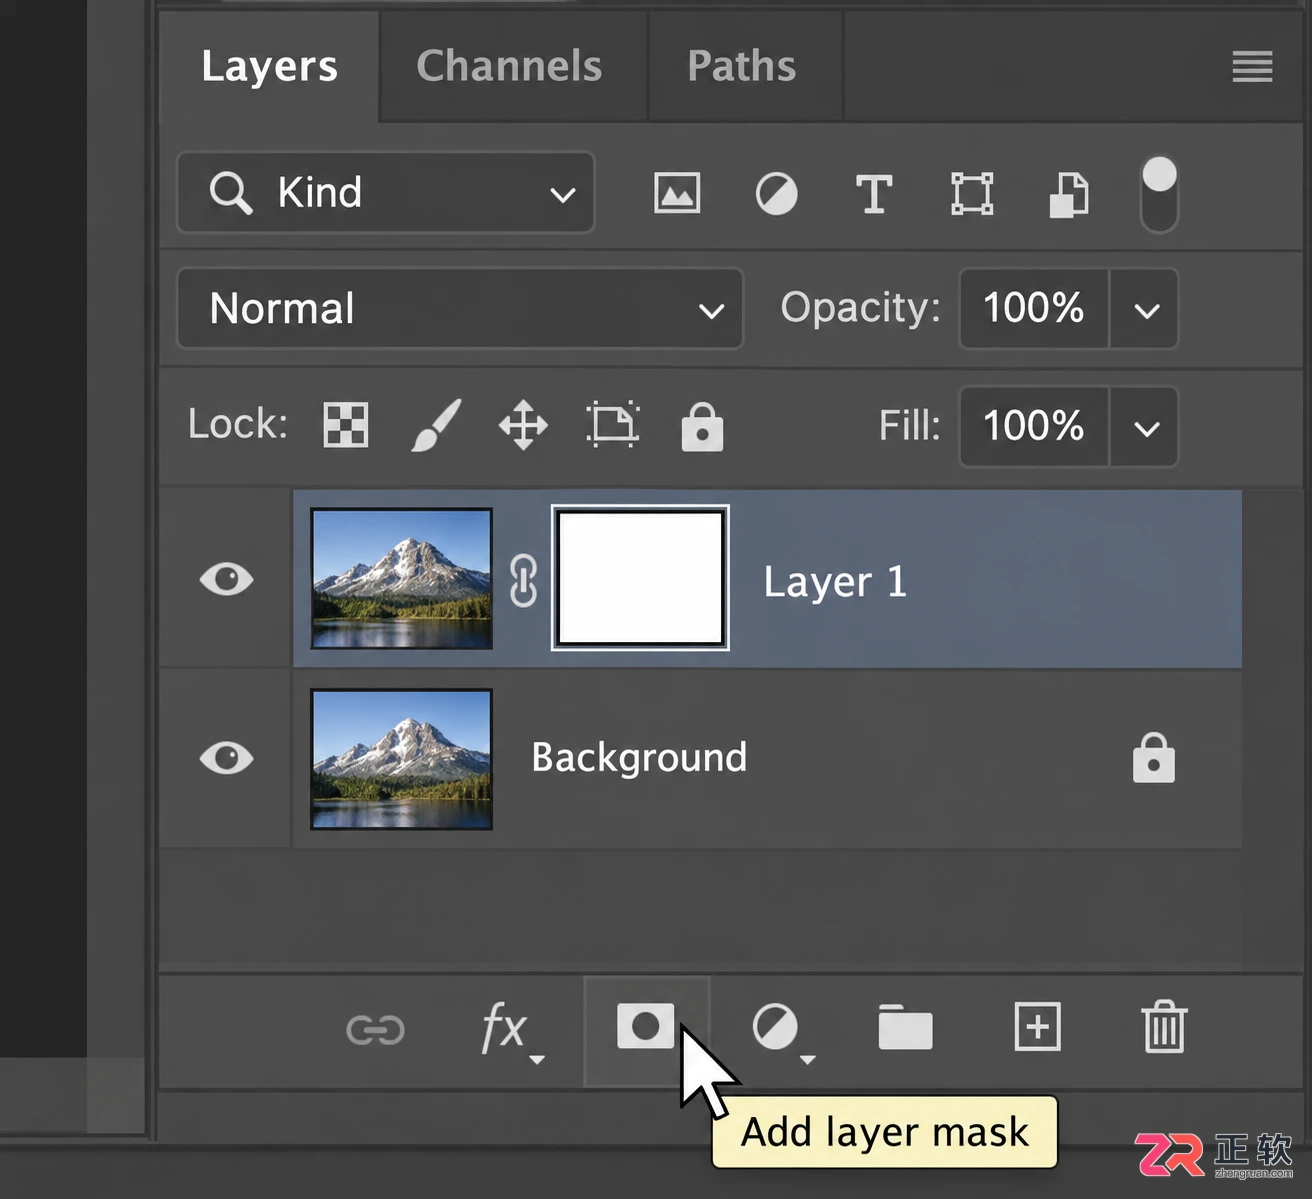
Task: Toggle layer filtering on/off switch
Action: 1159,194
